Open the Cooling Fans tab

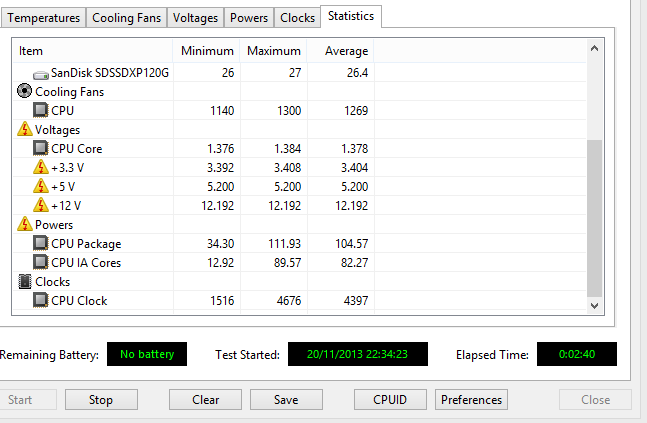[x=126, y=18]
